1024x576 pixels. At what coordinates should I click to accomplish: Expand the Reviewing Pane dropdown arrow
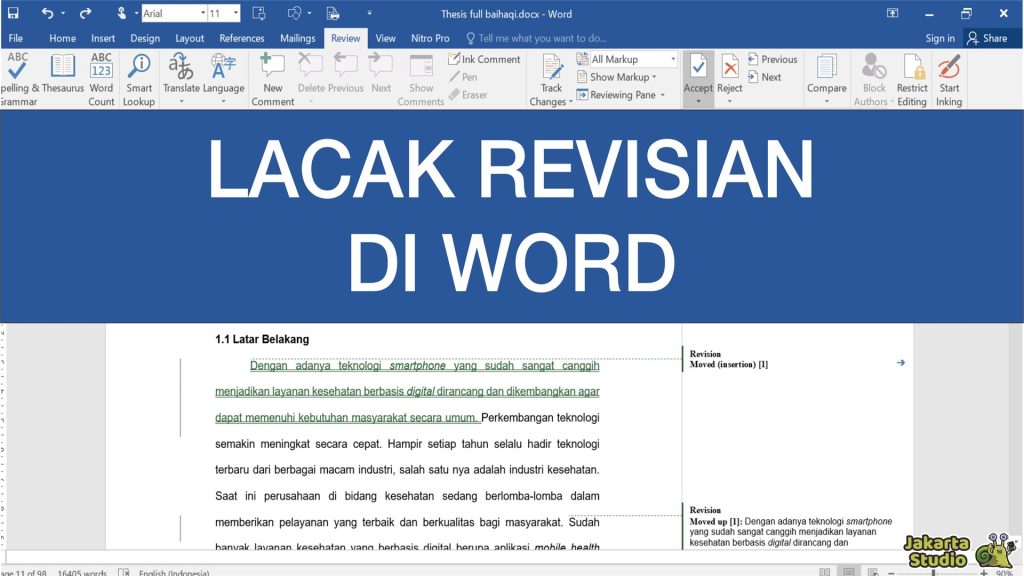662,95
